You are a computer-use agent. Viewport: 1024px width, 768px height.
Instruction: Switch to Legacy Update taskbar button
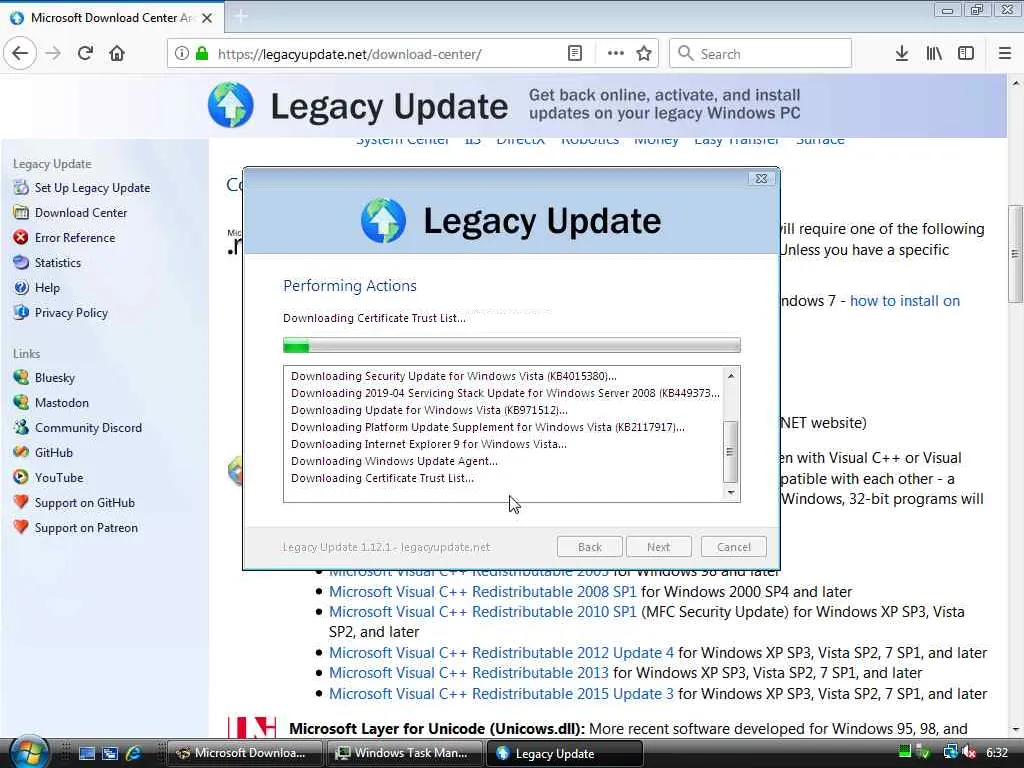click(564, 753)
